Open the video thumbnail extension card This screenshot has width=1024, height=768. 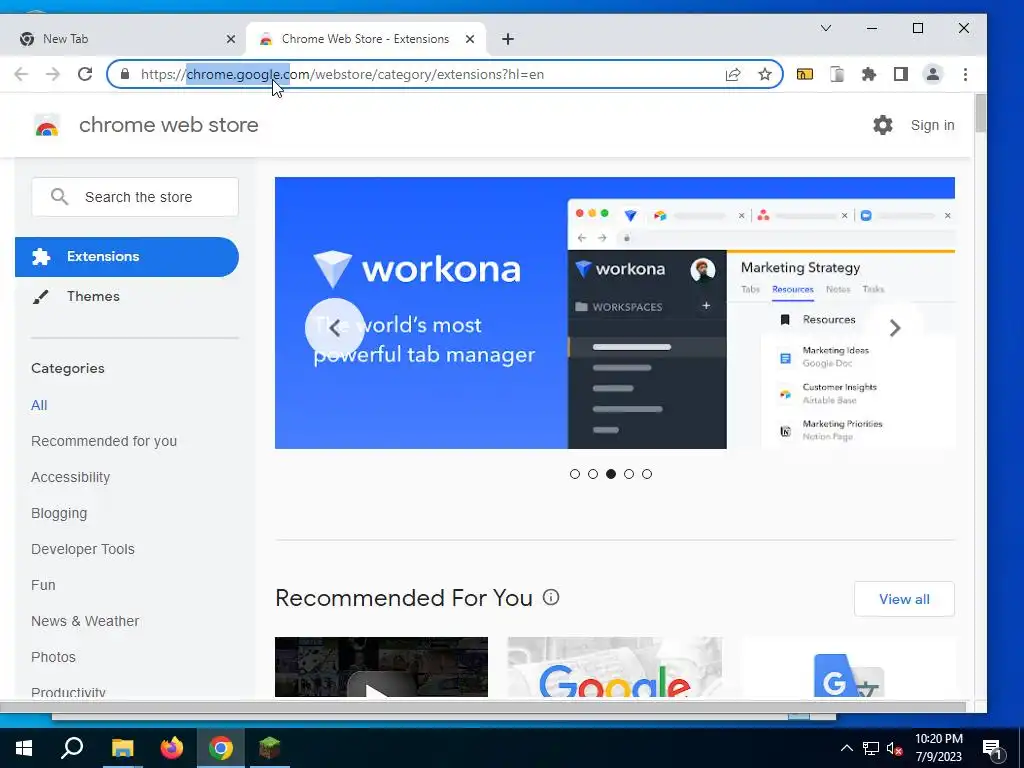tap(381, 667)
